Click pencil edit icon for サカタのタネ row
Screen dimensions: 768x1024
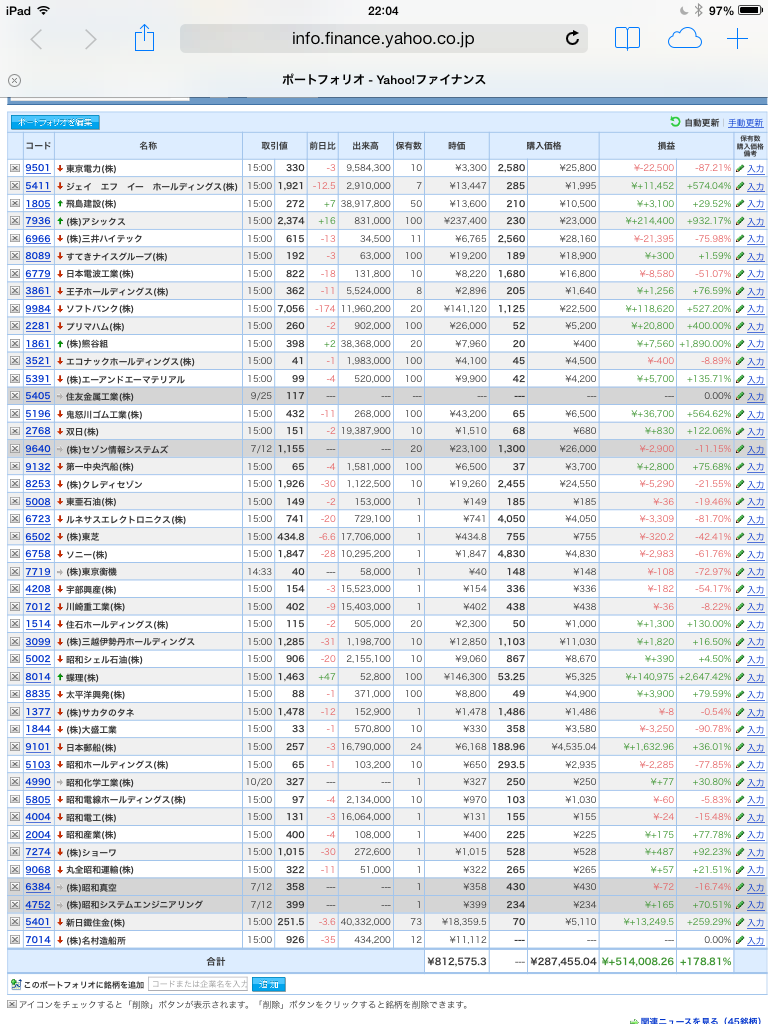[x=740, y=712]
